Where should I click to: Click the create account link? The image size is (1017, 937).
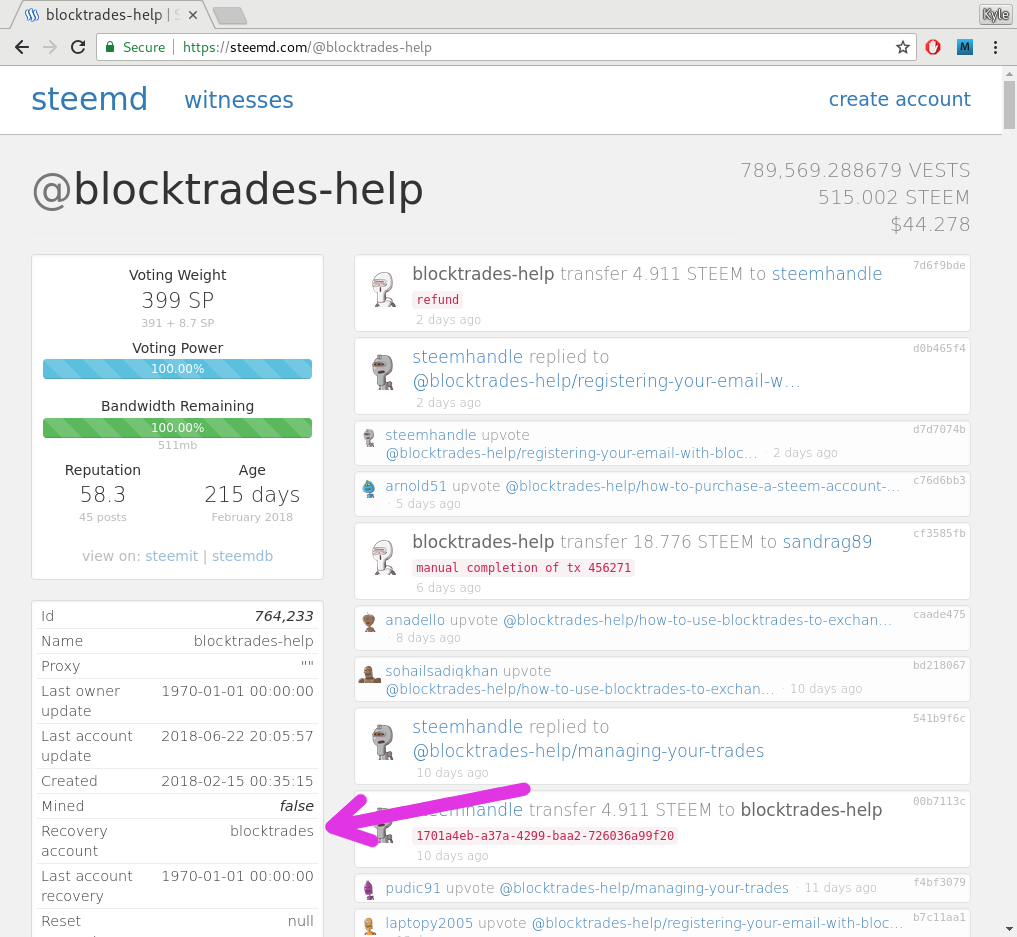click(x=900, y=99)
